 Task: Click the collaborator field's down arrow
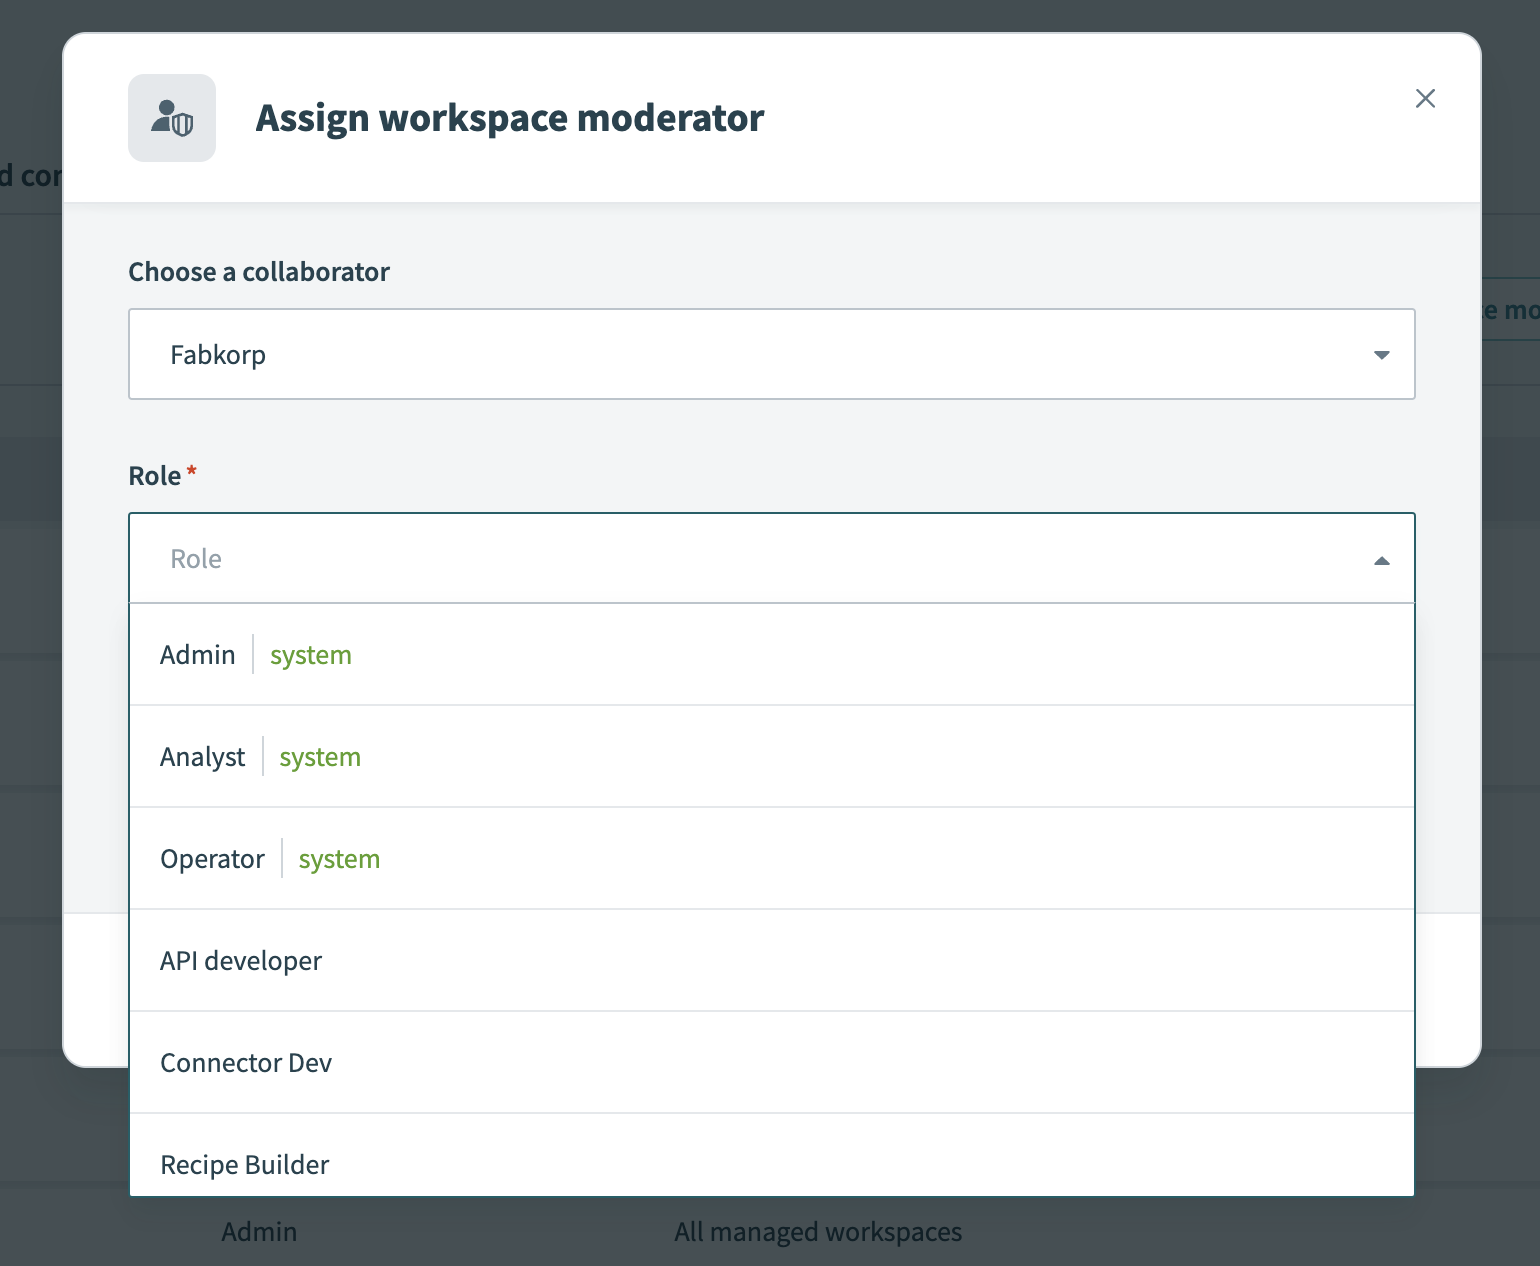click(1381, 355)
